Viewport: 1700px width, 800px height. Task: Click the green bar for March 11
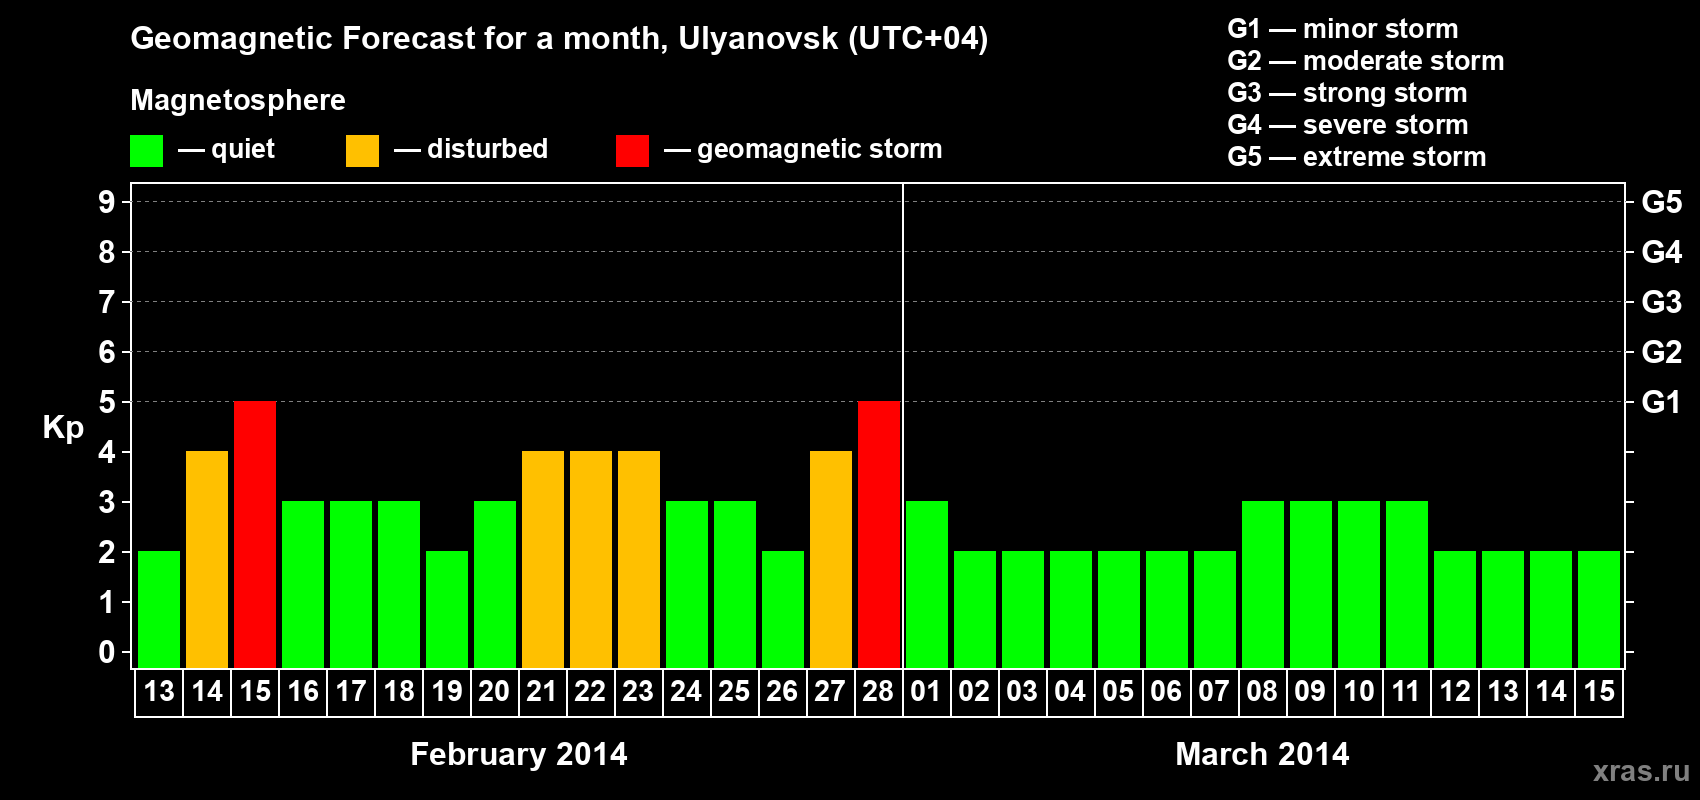pyautogui.click(x=1407, y=585)
